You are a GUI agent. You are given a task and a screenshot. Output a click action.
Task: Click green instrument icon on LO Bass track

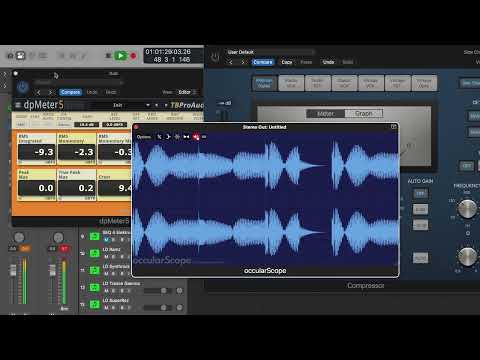(95, 253)
